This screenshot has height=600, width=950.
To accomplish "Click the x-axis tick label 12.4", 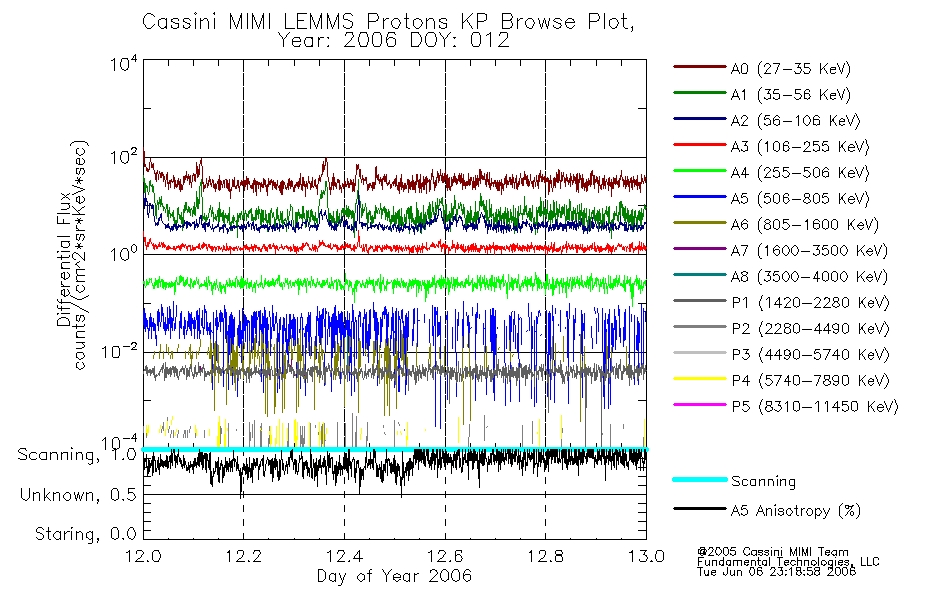I will click(x=344, y=556).
